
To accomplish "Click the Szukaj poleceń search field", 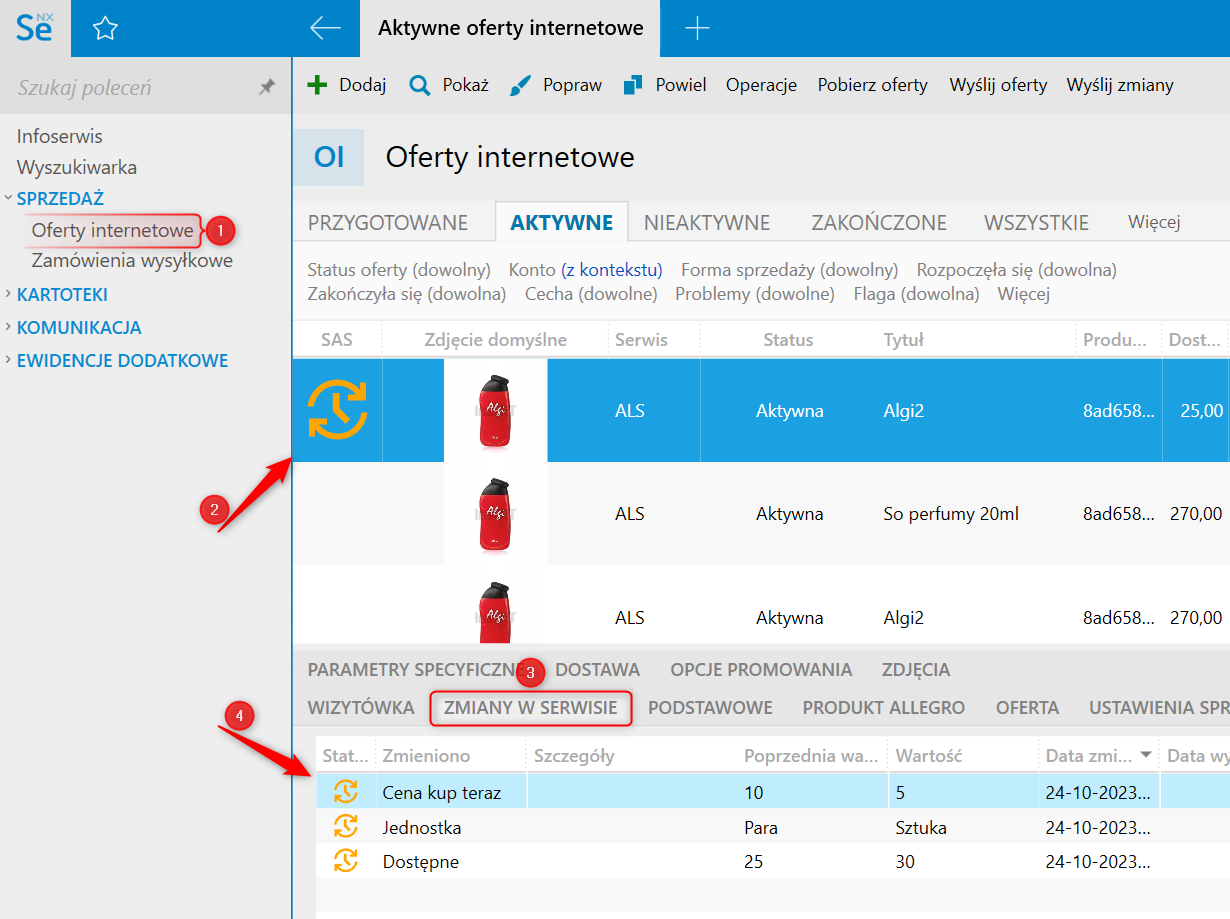I will pos(130,88).
